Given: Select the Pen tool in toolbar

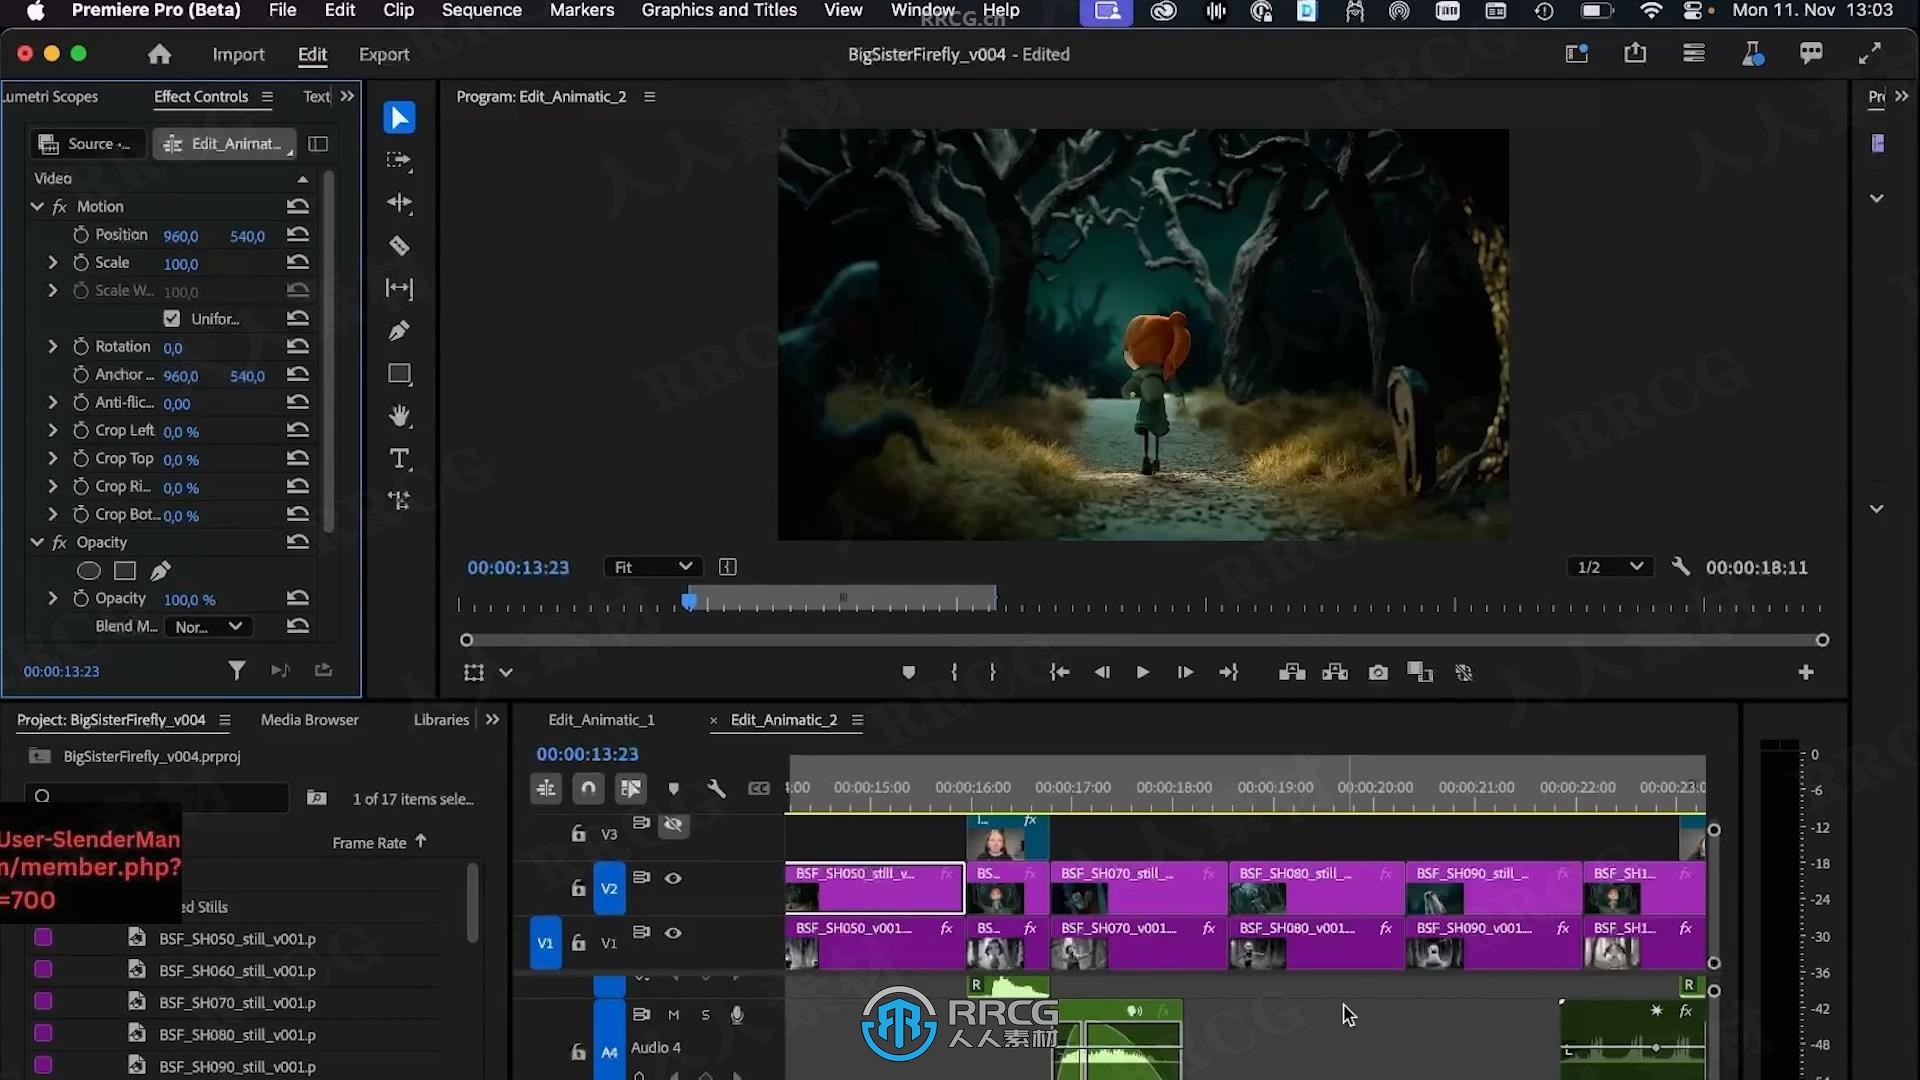Looking at the screenshot, I should click(399, 331).
